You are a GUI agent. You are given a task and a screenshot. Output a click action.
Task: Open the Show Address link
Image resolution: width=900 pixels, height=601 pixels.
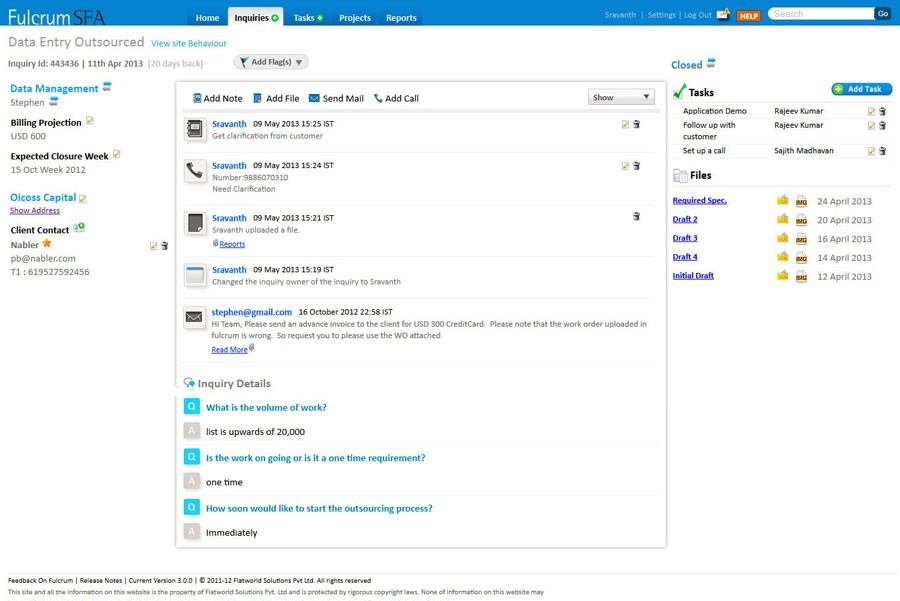pos(35,211)
